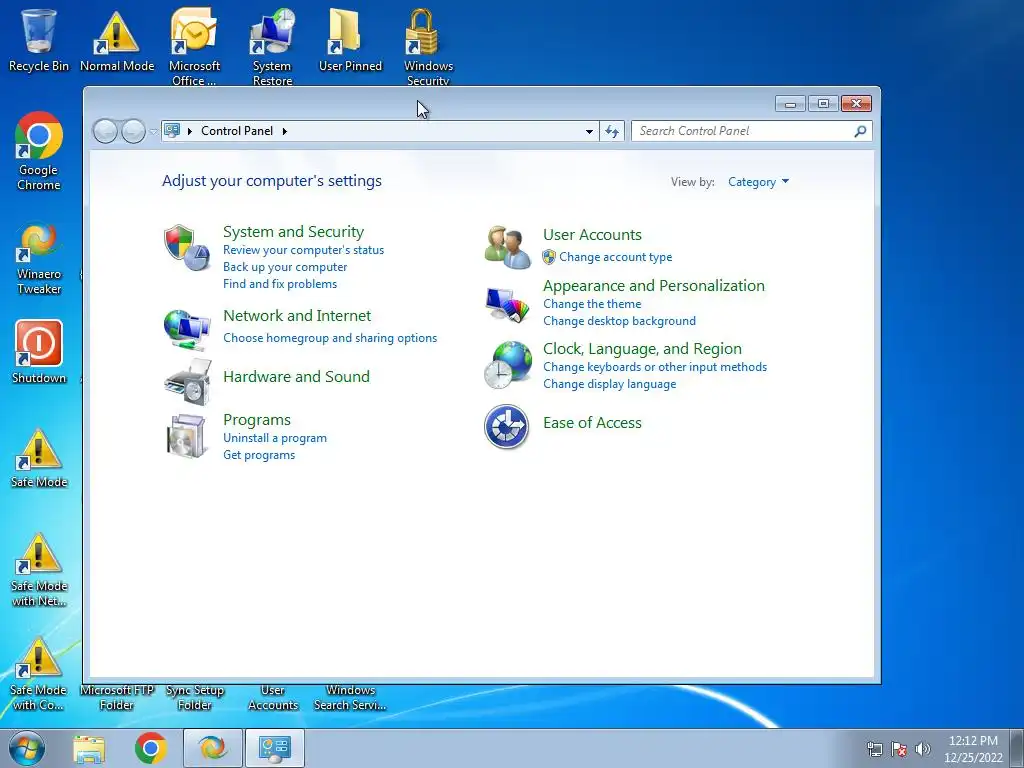Click the search magnifier icon

tap(860, 131)
